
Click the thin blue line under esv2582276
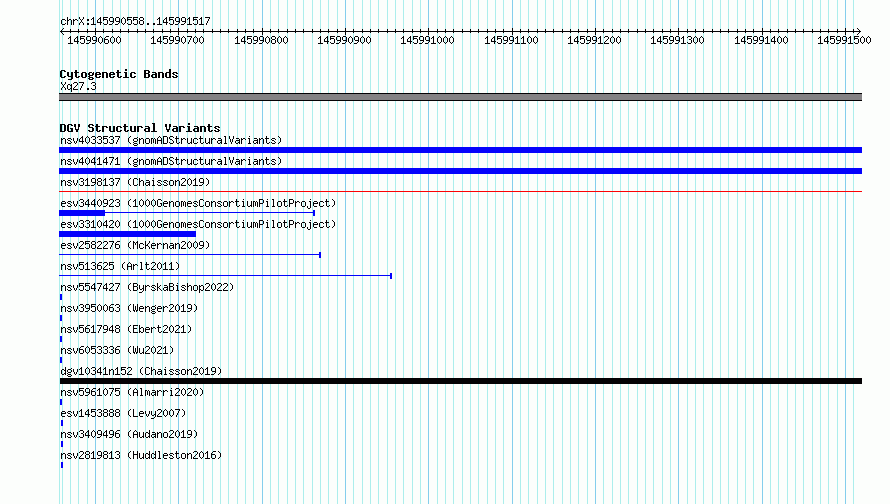click(x=190, y=255)
